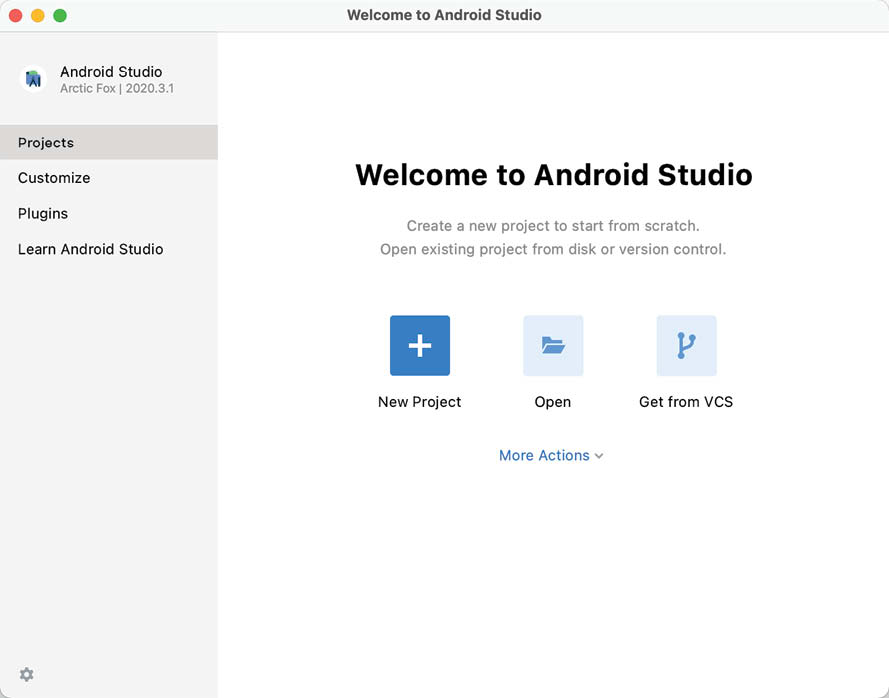Click the Arctic Fox version label
This screenshot has height=698, width=889.
pos(118,88)
